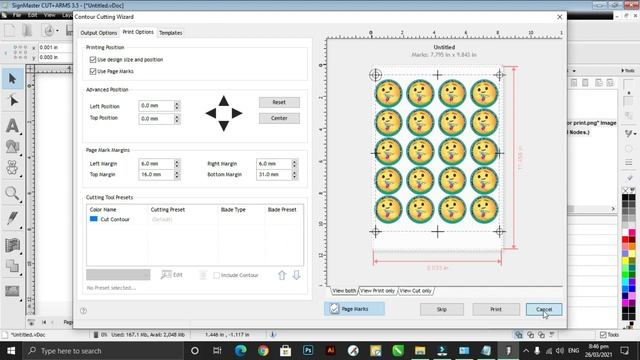Select the Cut Contour row

(x=195, y=219)
